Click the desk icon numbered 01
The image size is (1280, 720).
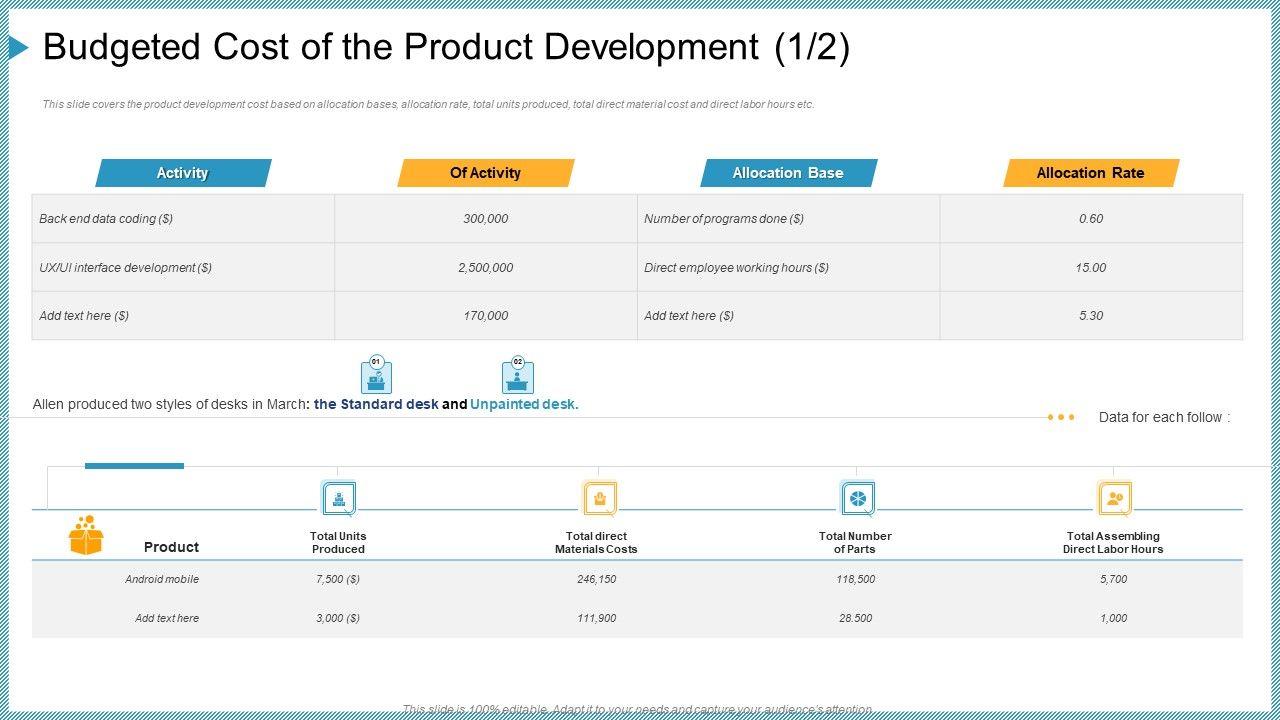(376, 376)
